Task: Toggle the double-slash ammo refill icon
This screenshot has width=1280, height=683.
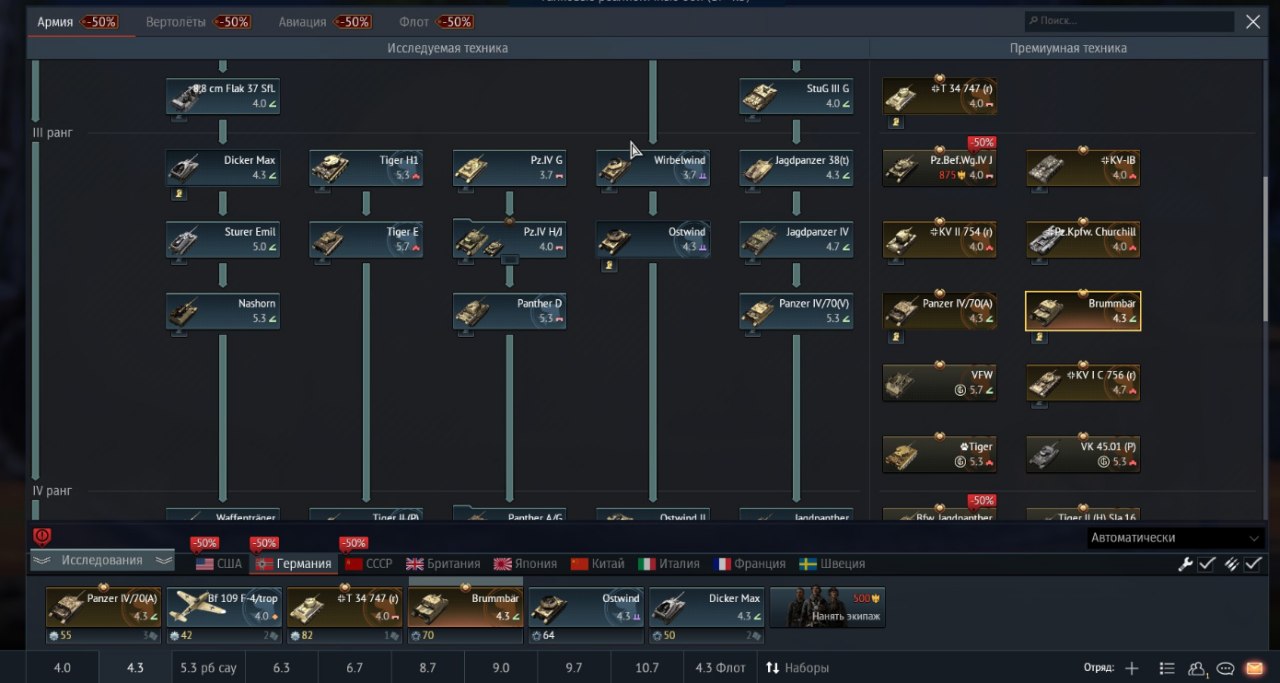Action: (1231, 564)
